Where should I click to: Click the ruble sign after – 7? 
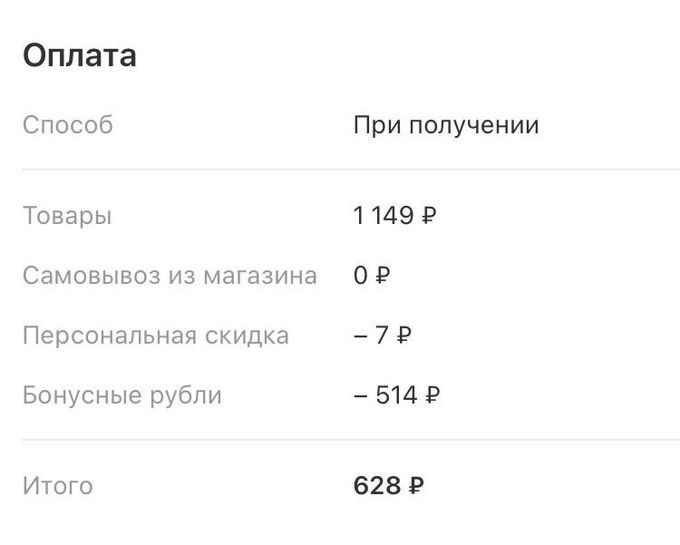[x=404, y=336]
